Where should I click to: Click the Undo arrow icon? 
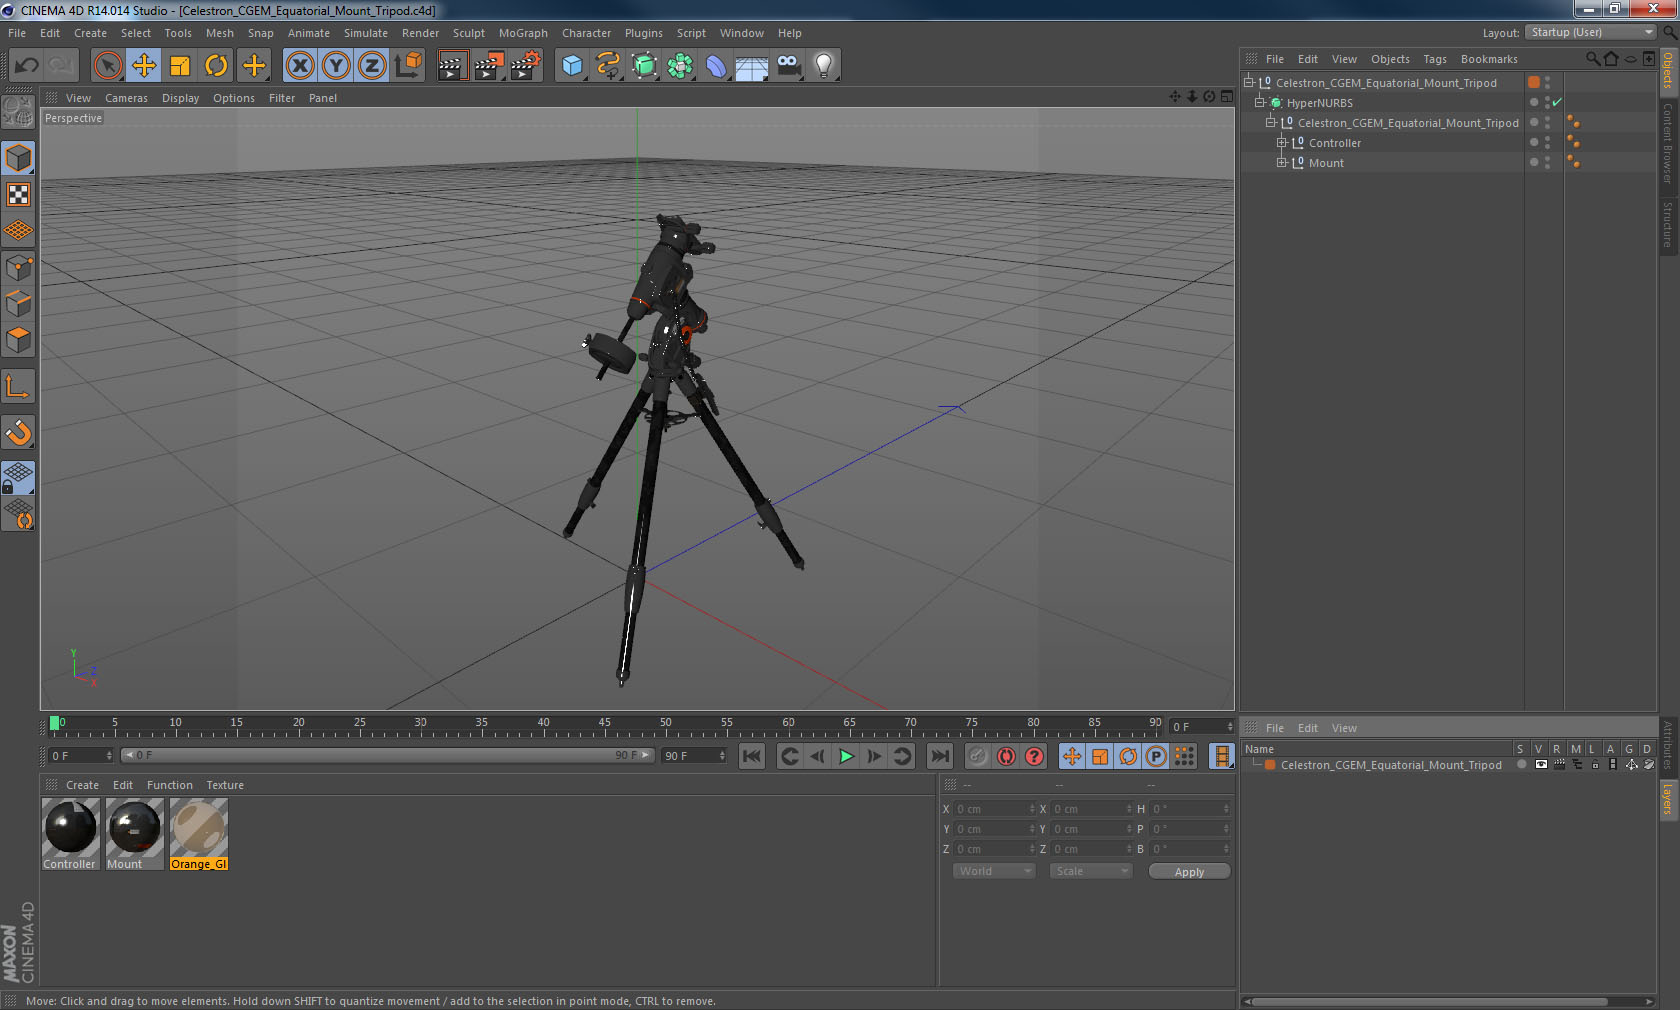27,66
